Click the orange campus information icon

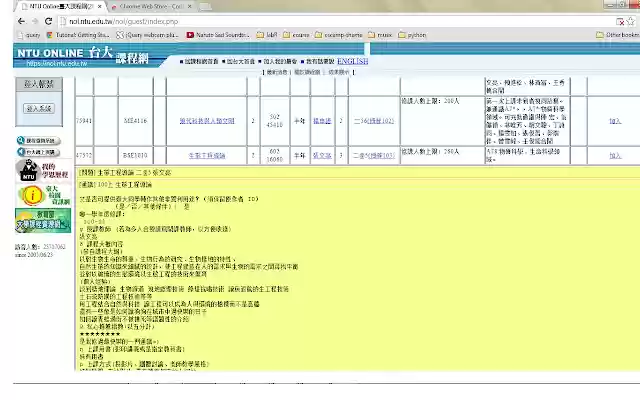tap(34, 195)
